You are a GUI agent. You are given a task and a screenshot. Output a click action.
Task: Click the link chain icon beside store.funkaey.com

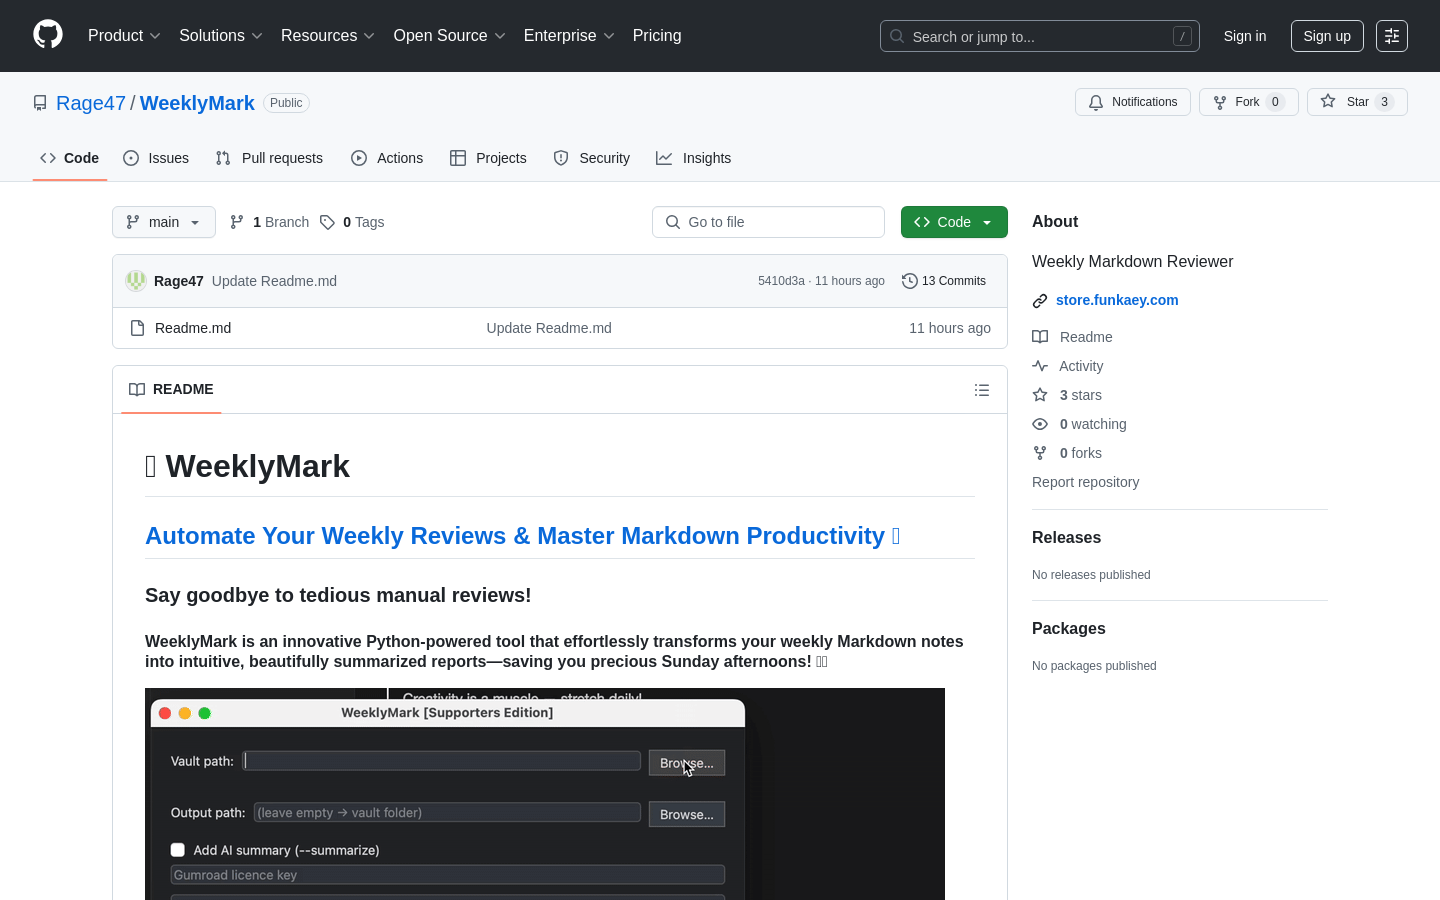coord(1040,301)
